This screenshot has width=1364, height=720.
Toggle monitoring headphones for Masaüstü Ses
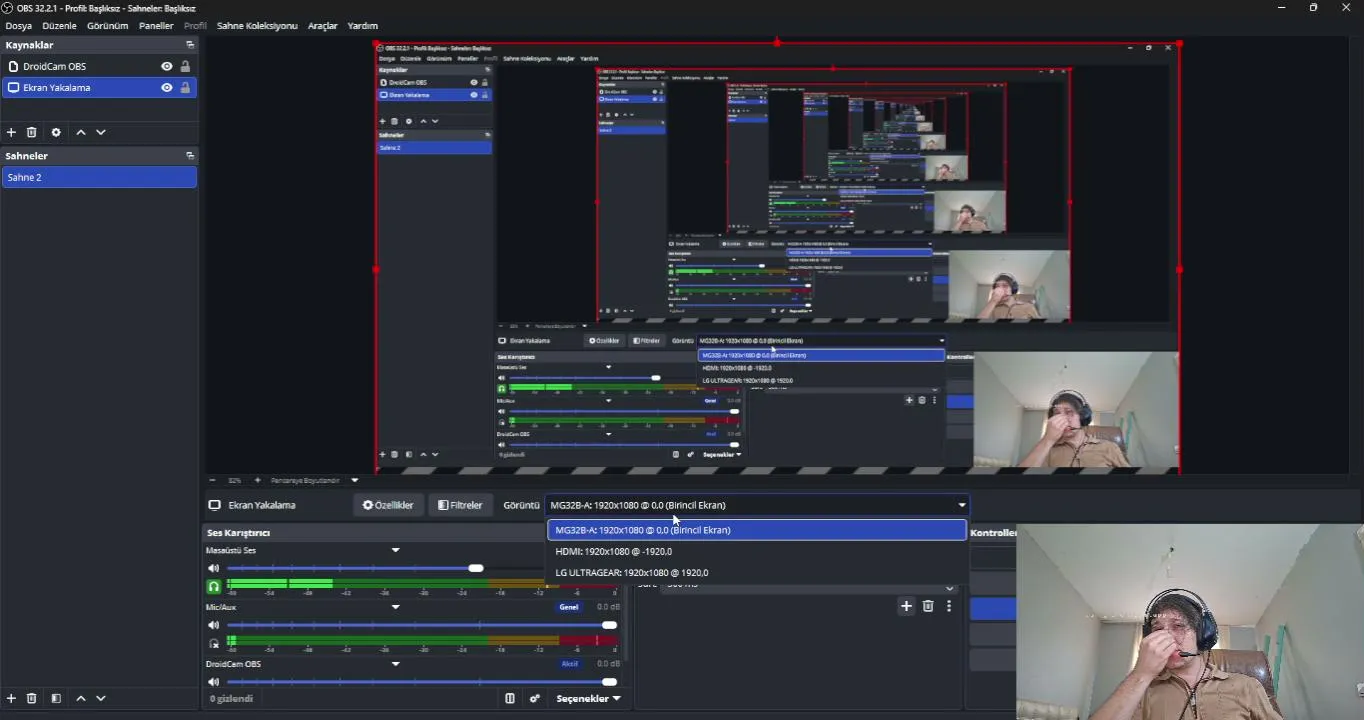[x=213, y=586]
